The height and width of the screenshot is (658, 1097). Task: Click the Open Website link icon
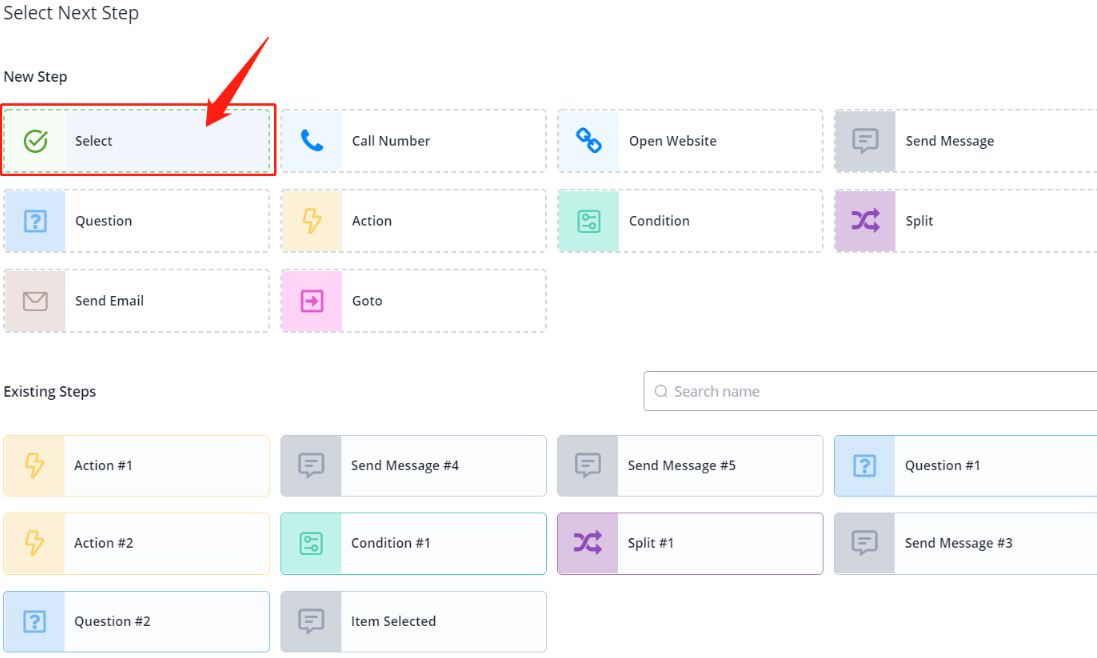[589, 141]
